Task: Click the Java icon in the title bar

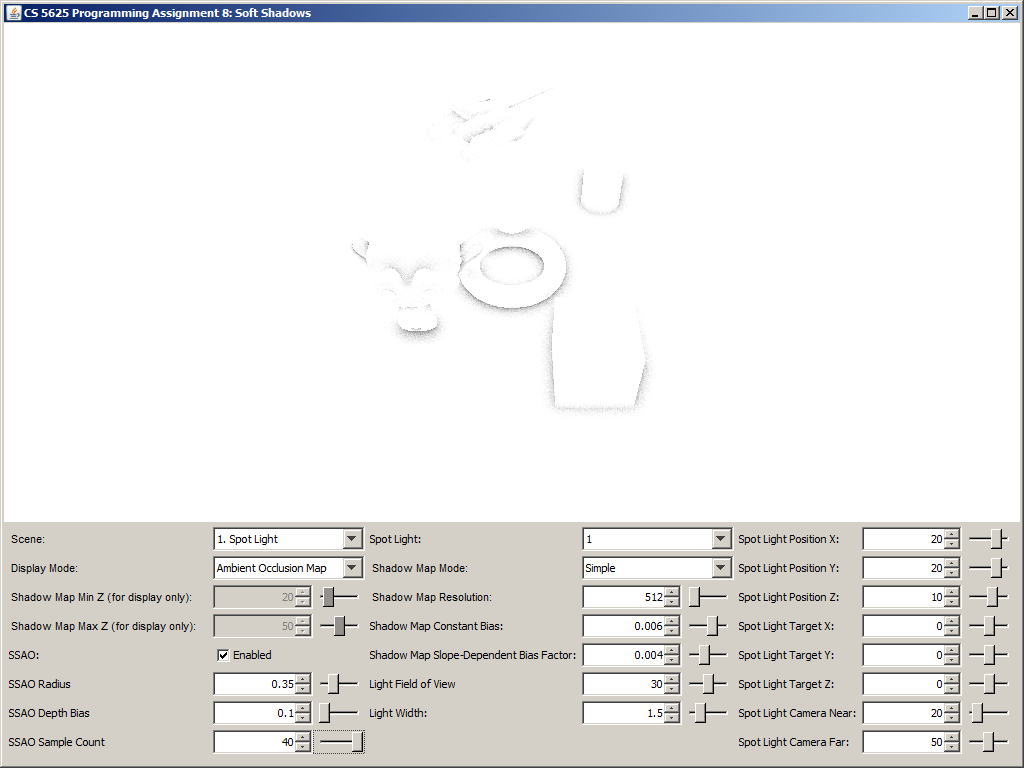Action: click(x=14, y=12)
